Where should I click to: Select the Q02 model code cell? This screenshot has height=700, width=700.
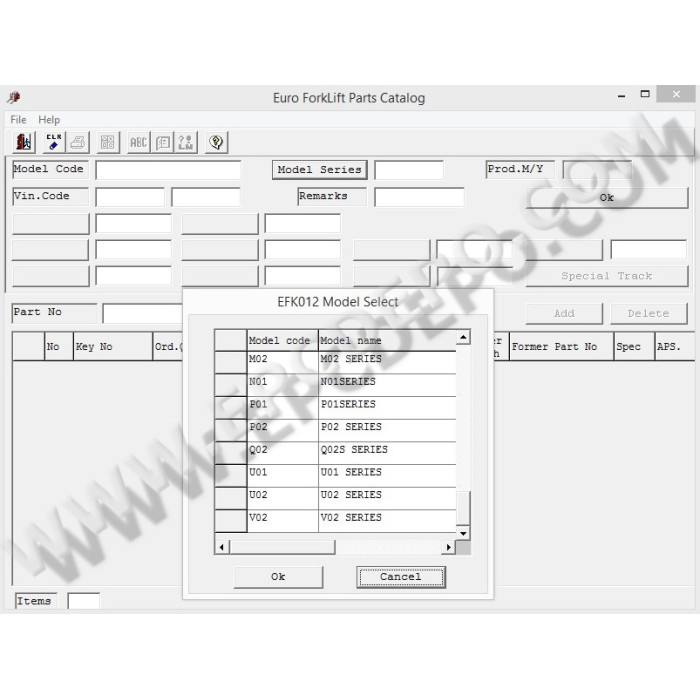coord(283,454)
